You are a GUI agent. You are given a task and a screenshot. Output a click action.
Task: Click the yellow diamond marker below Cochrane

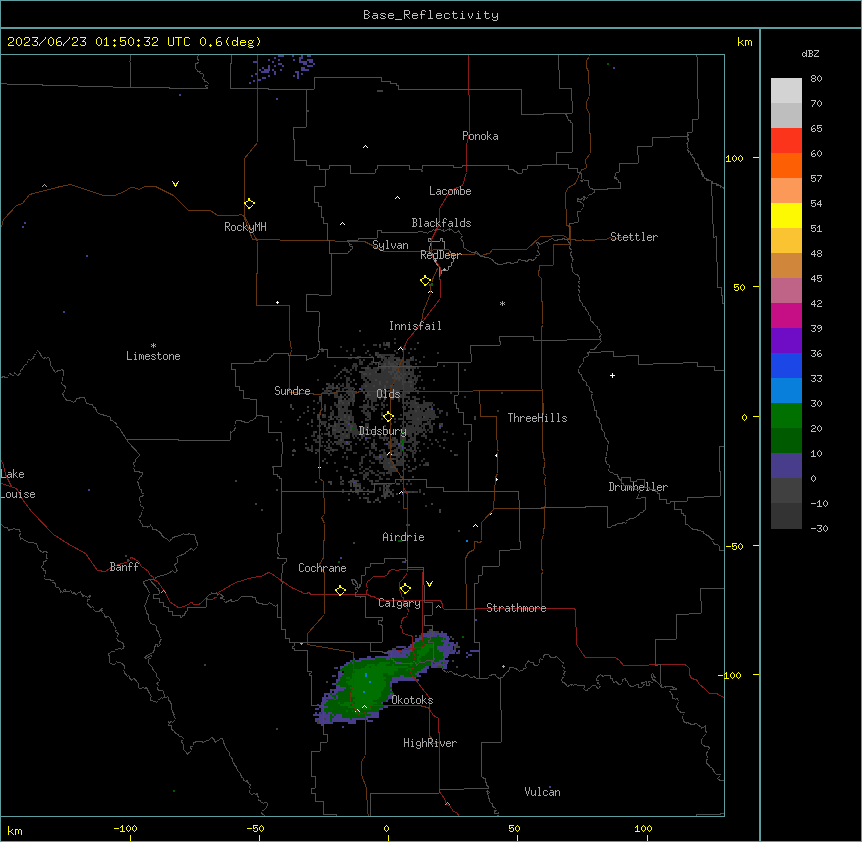click(340, 590)
